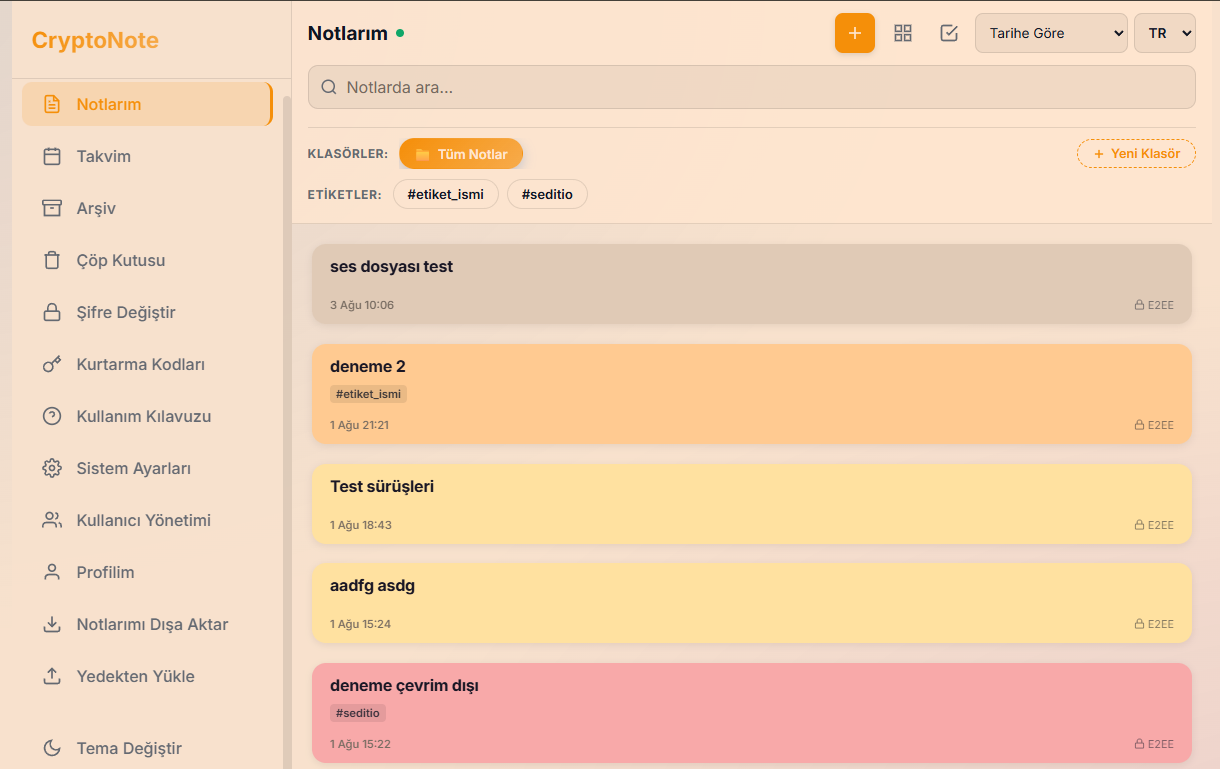
Task: Click into Notlarda ara search field
Action: tap(752, 87)
